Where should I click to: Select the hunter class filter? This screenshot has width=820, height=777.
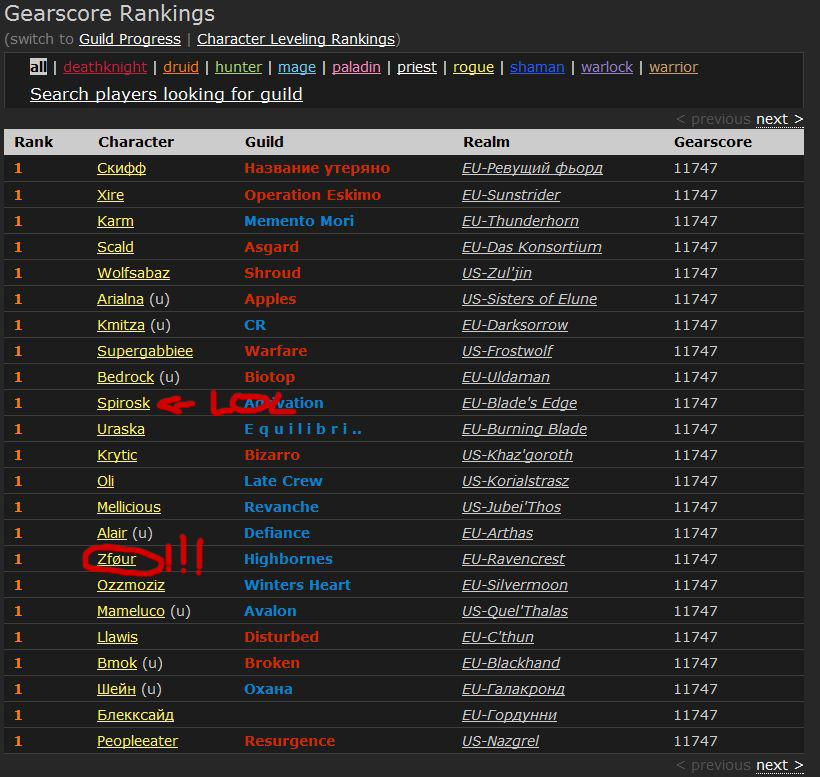pyautogui.click(x=238, y=67)
